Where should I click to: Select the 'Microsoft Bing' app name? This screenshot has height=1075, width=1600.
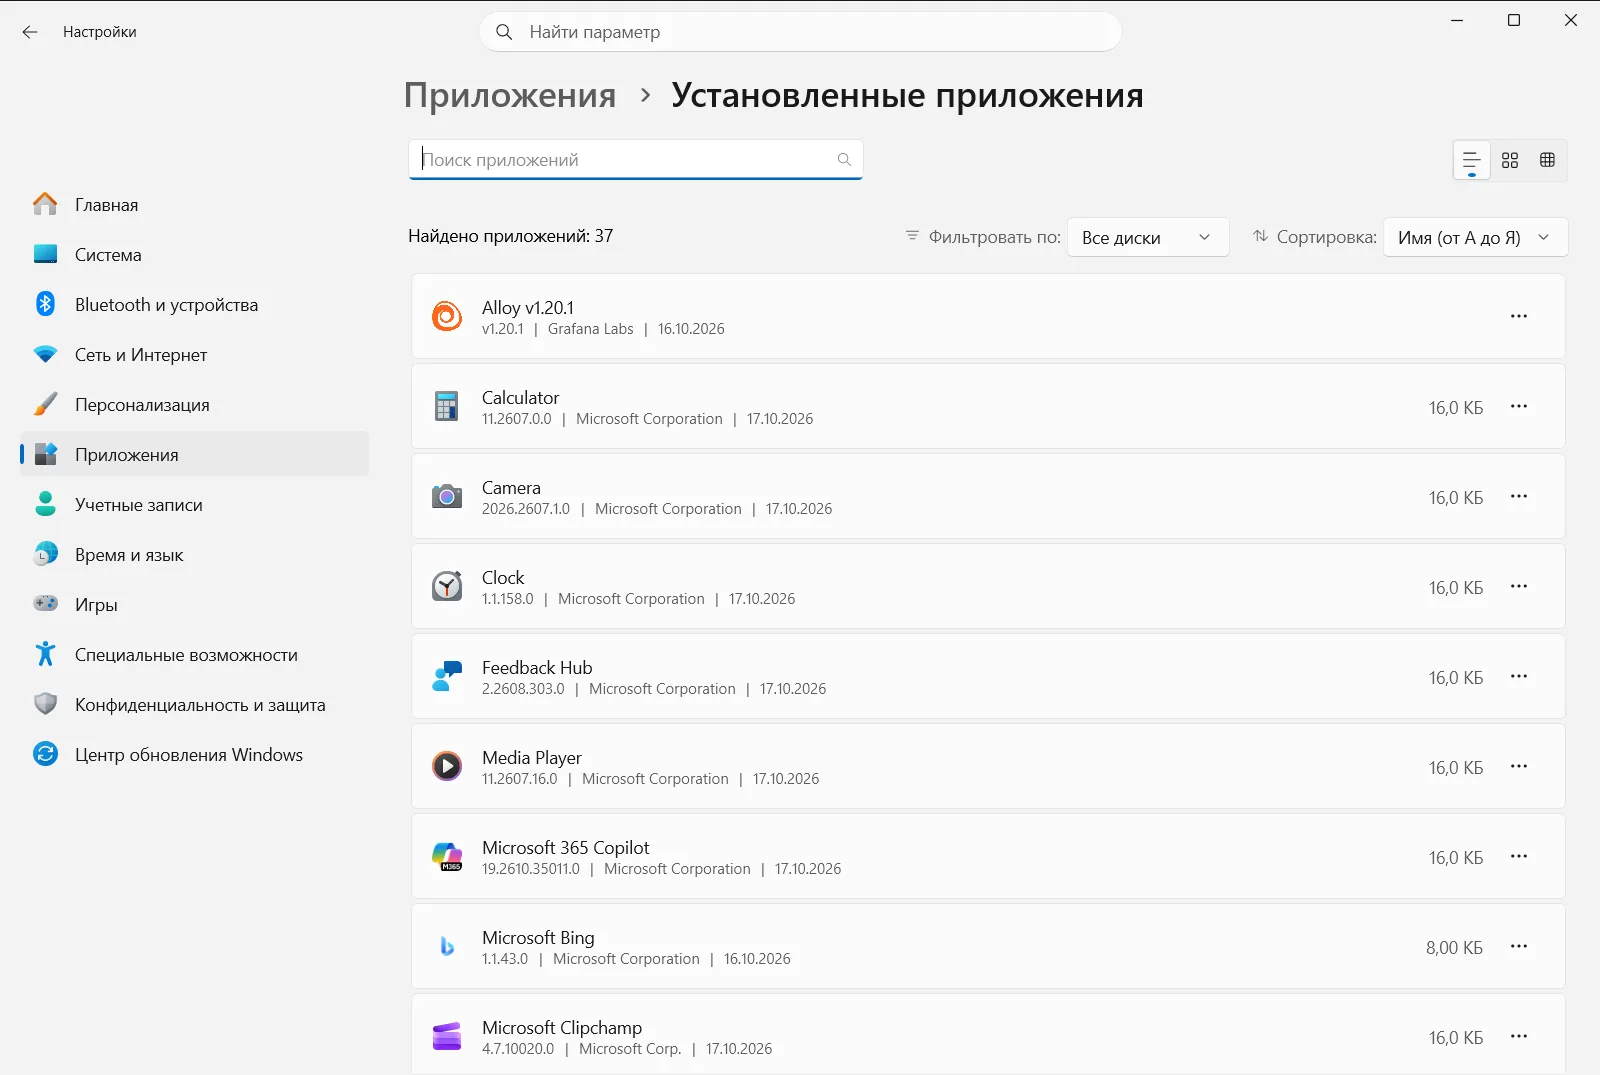tap(538, 938)
